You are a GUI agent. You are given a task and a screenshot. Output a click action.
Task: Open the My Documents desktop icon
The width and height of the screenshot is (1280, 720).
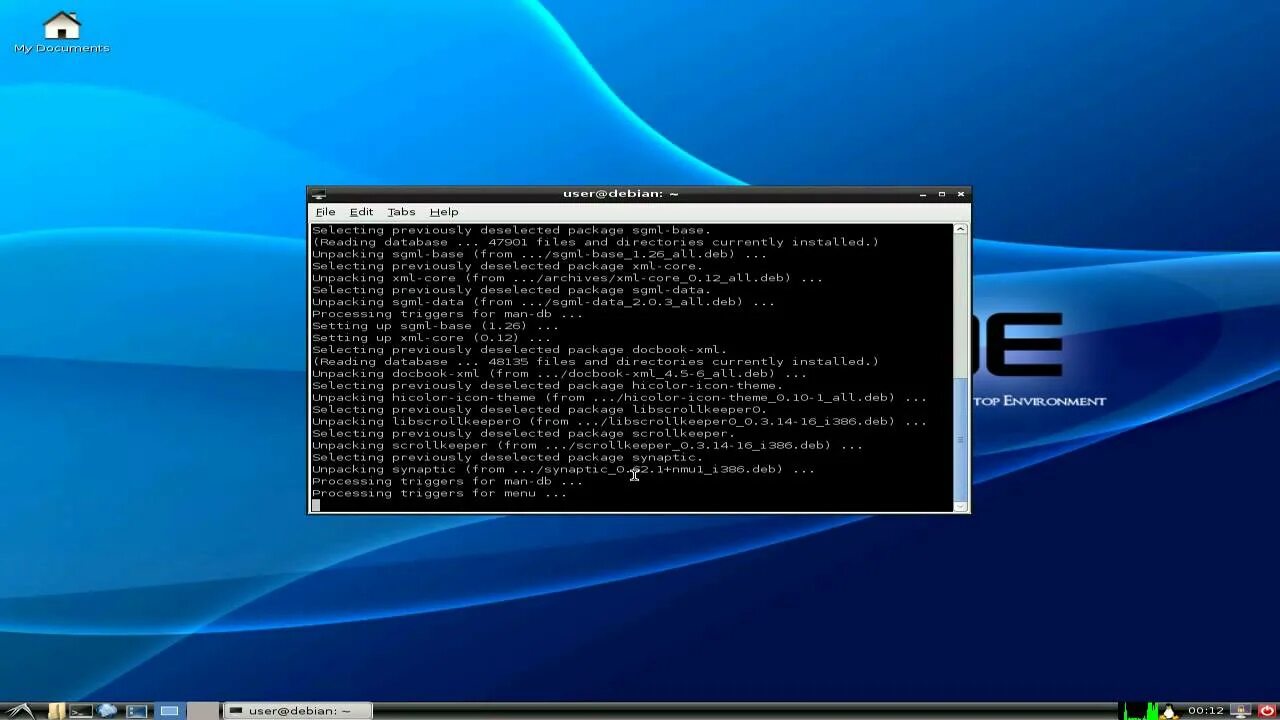coord(61,32)
